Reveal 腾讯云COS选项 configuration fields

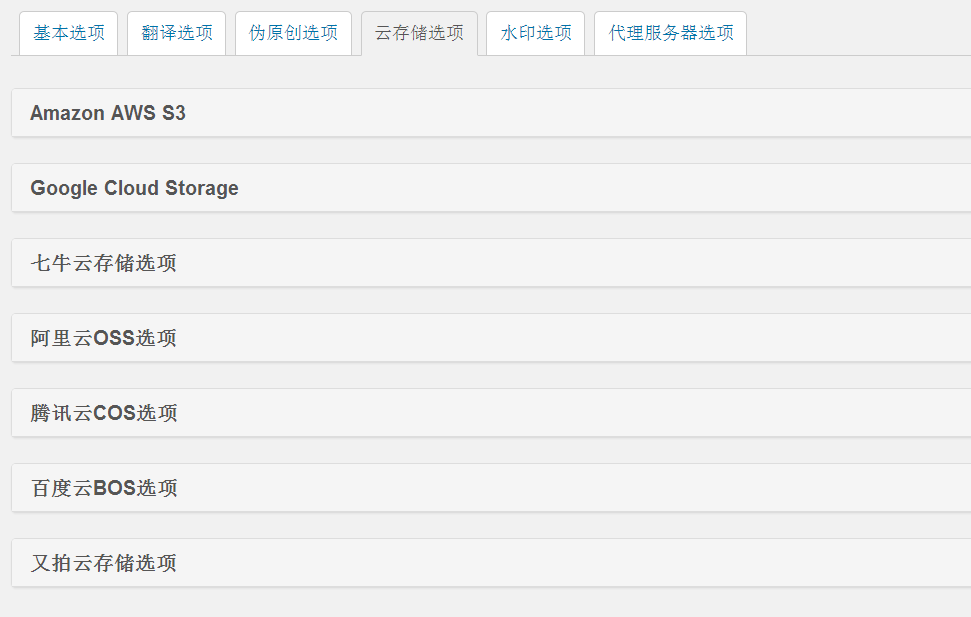point(103,412)
